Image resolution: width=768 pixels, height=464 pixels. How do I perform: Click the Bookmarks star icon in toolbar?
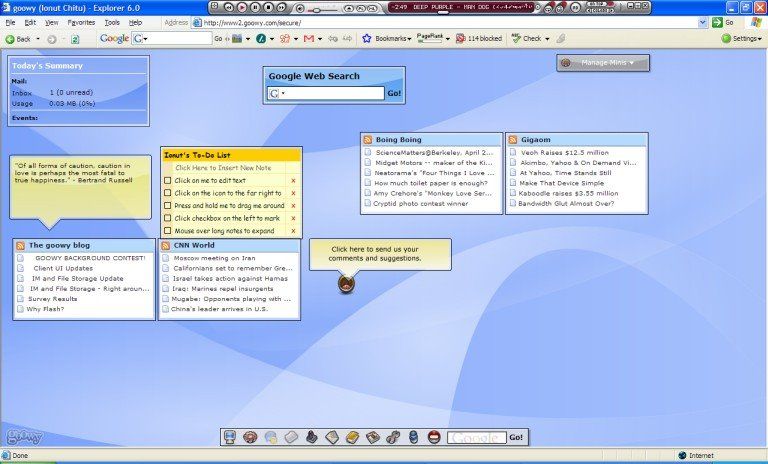click(366, 38)
